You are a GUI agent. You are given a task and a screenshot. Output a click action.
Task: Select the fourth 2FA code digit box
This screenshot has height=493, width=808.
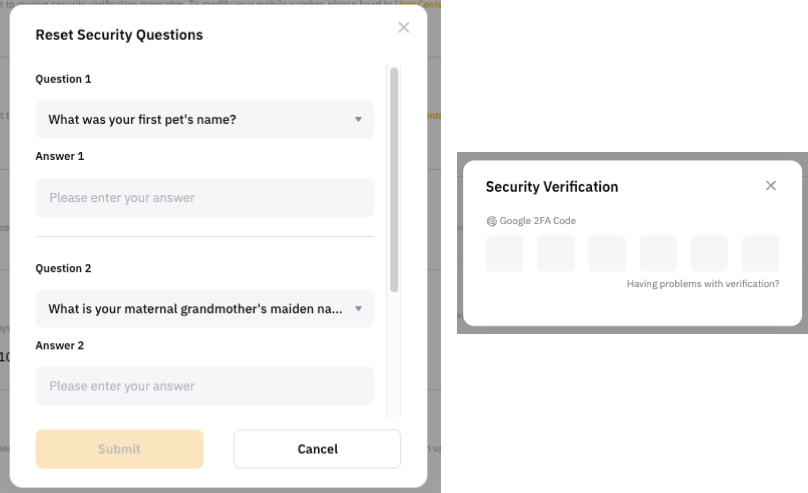[x=658, y=253]
